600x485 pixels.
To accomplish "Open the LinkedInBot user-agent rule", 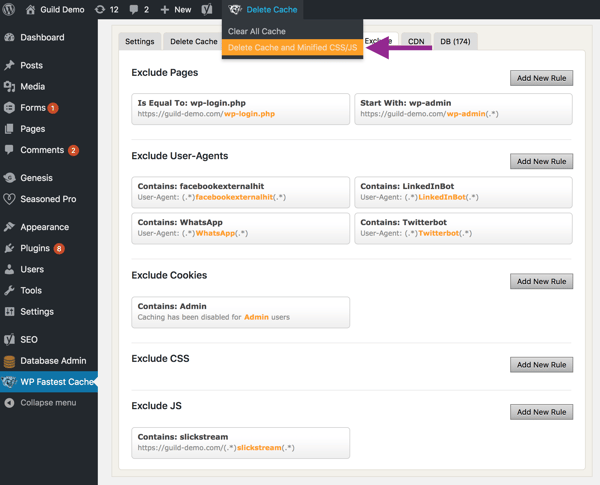I will tap(463, 192).
